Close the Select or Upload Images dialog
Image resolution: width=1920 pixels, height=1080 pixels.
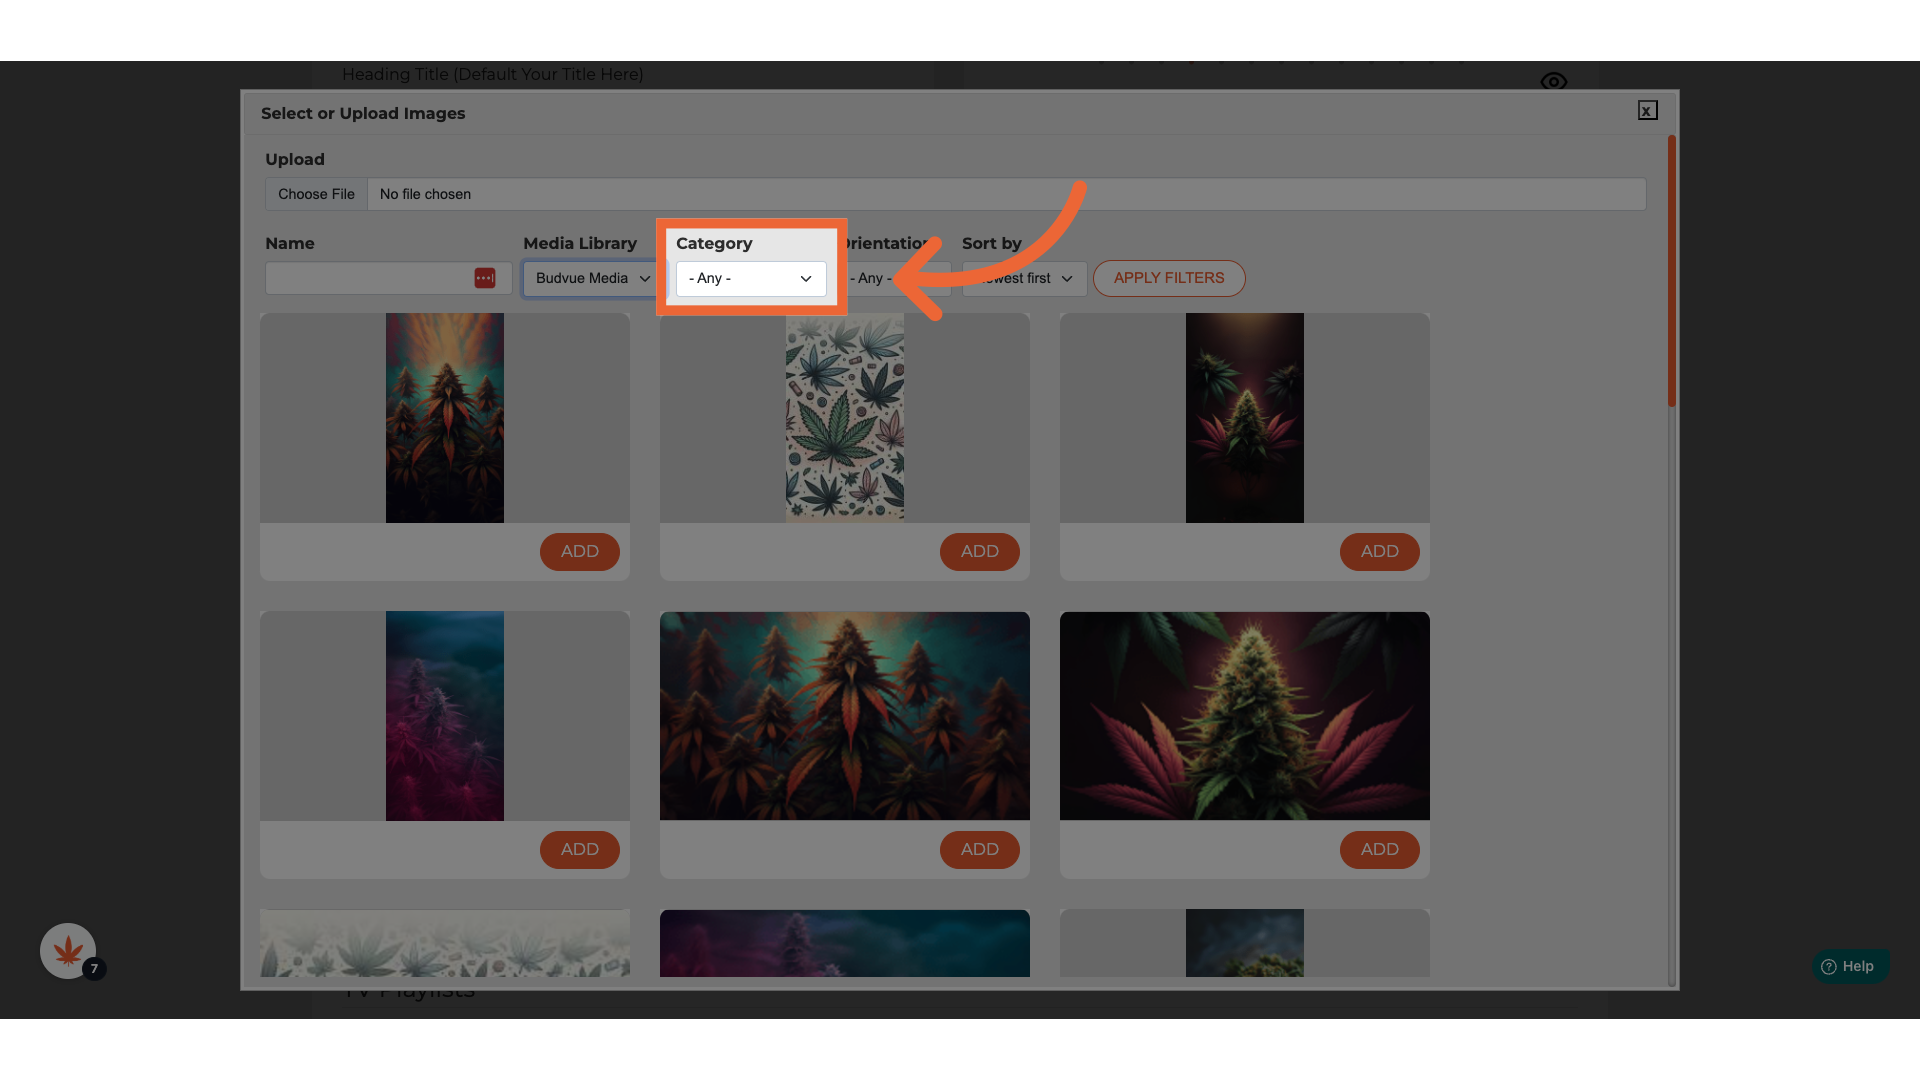tap(1647, 111)
